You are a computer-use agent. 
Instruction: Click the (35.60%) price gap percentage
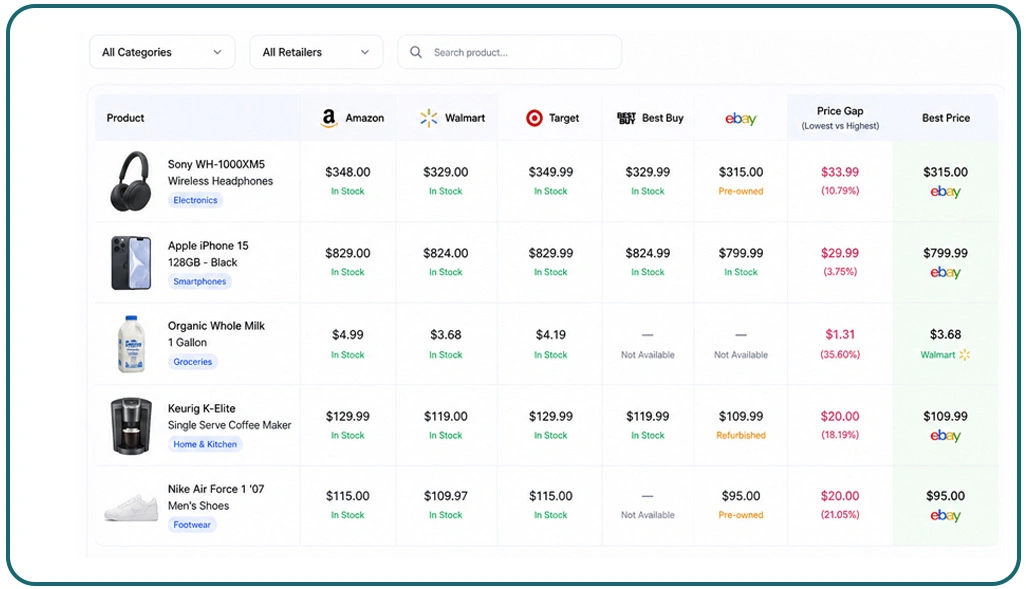pyautogui.click(x=840, y=355)
